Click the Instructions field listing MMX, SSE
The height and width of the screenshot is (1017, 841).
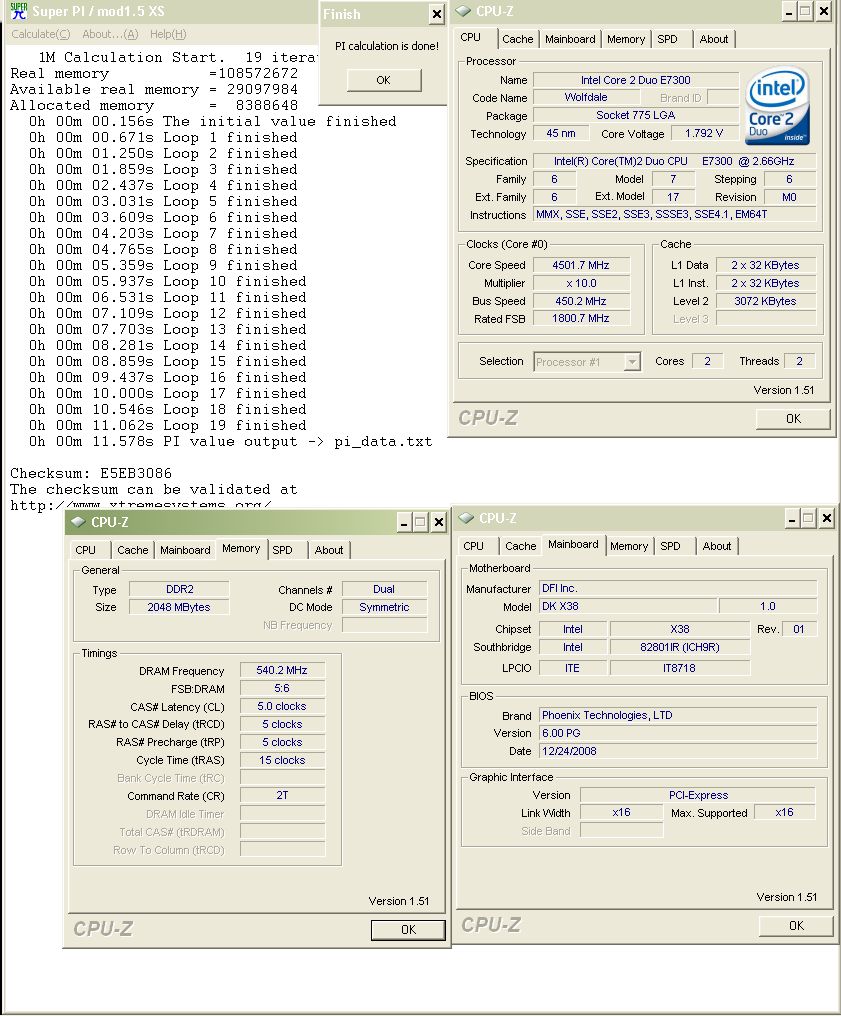coord(674,214)
